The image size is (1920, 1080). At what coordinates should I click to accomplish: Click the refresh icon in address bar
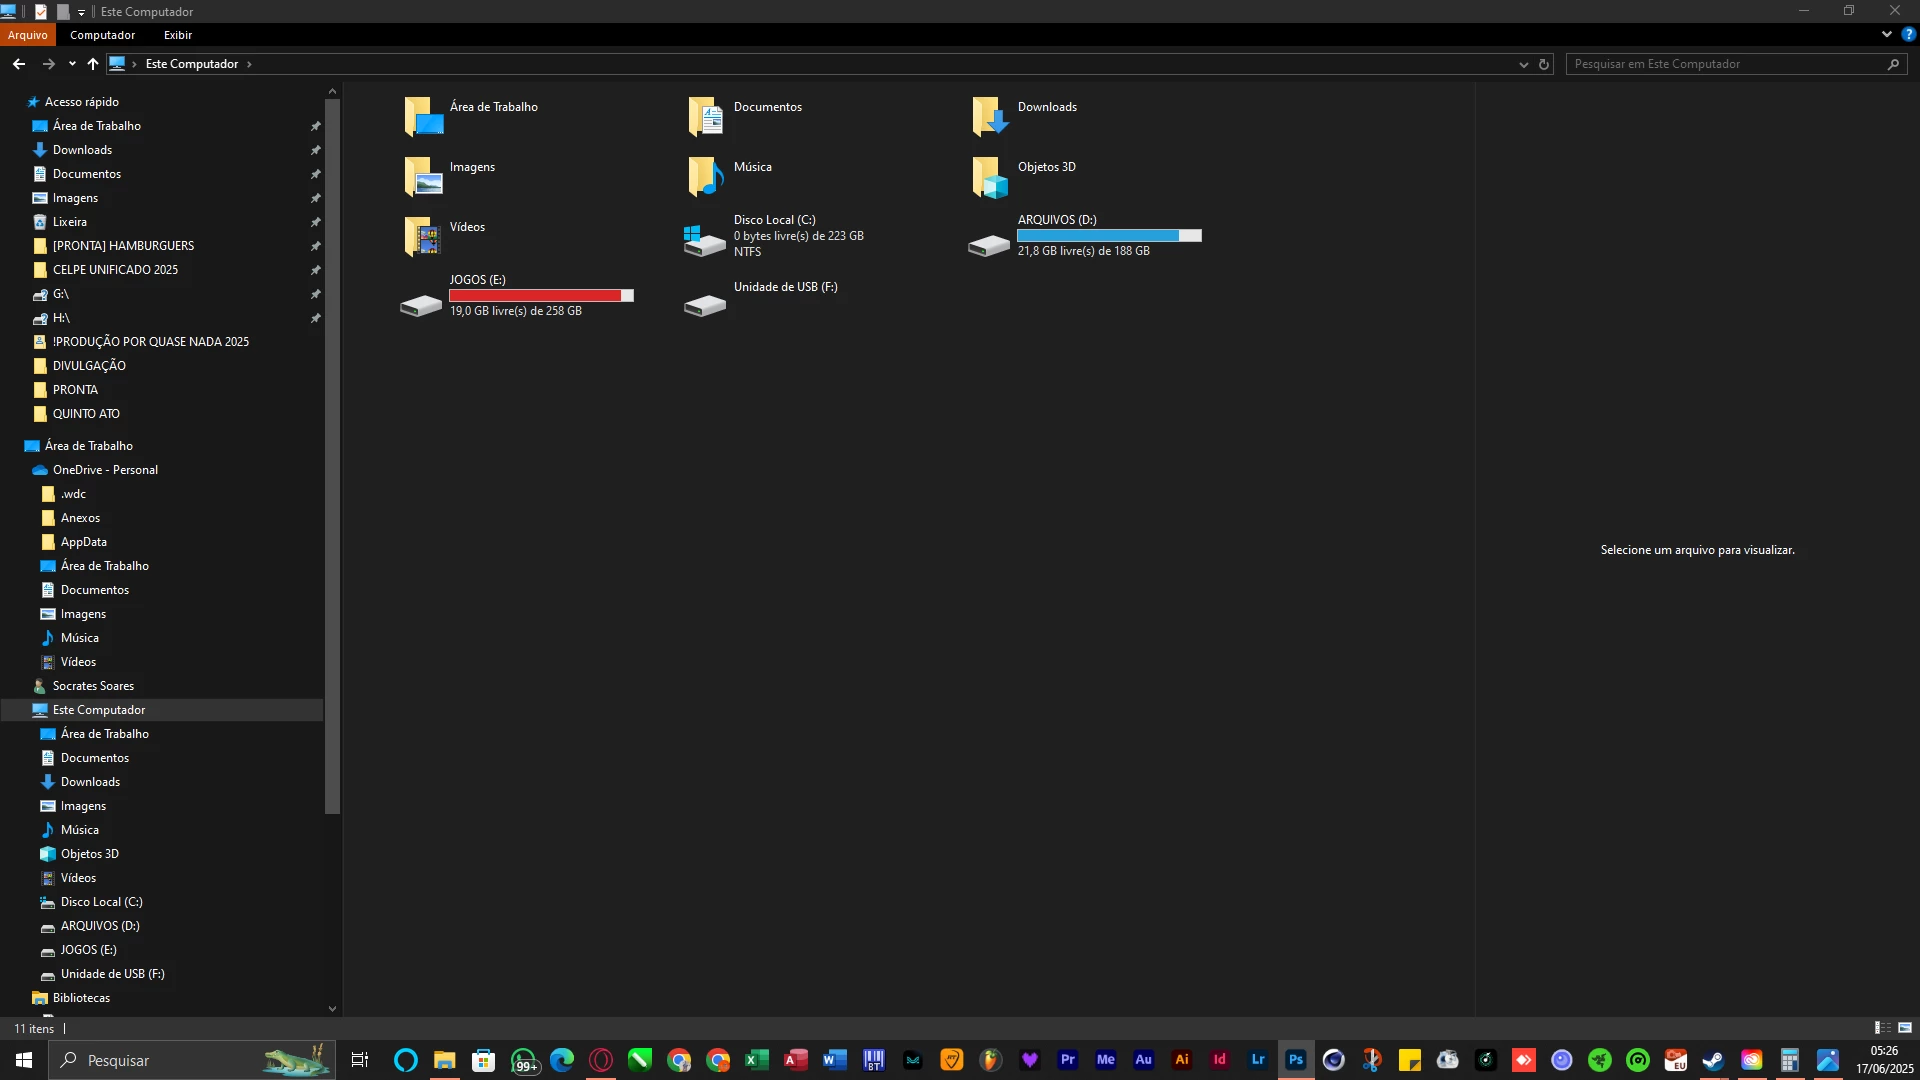1544,64
